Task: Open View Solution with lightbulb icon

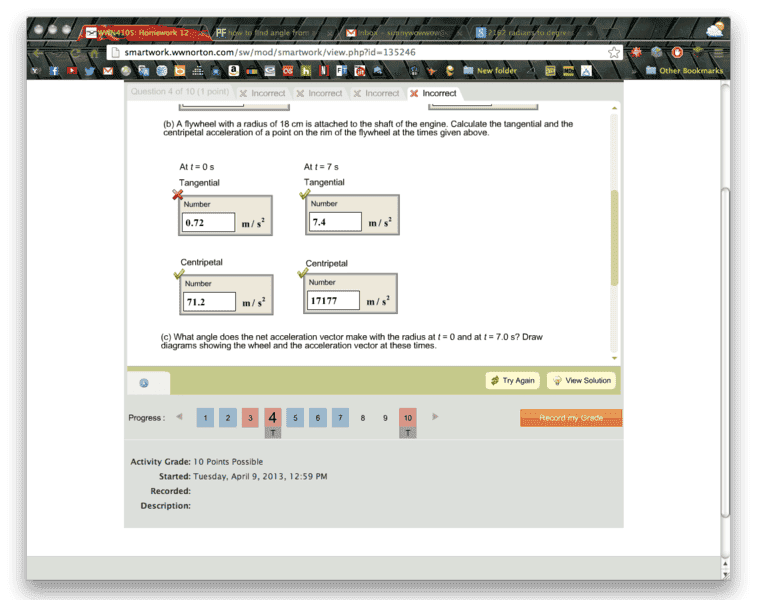Action: 581,381
